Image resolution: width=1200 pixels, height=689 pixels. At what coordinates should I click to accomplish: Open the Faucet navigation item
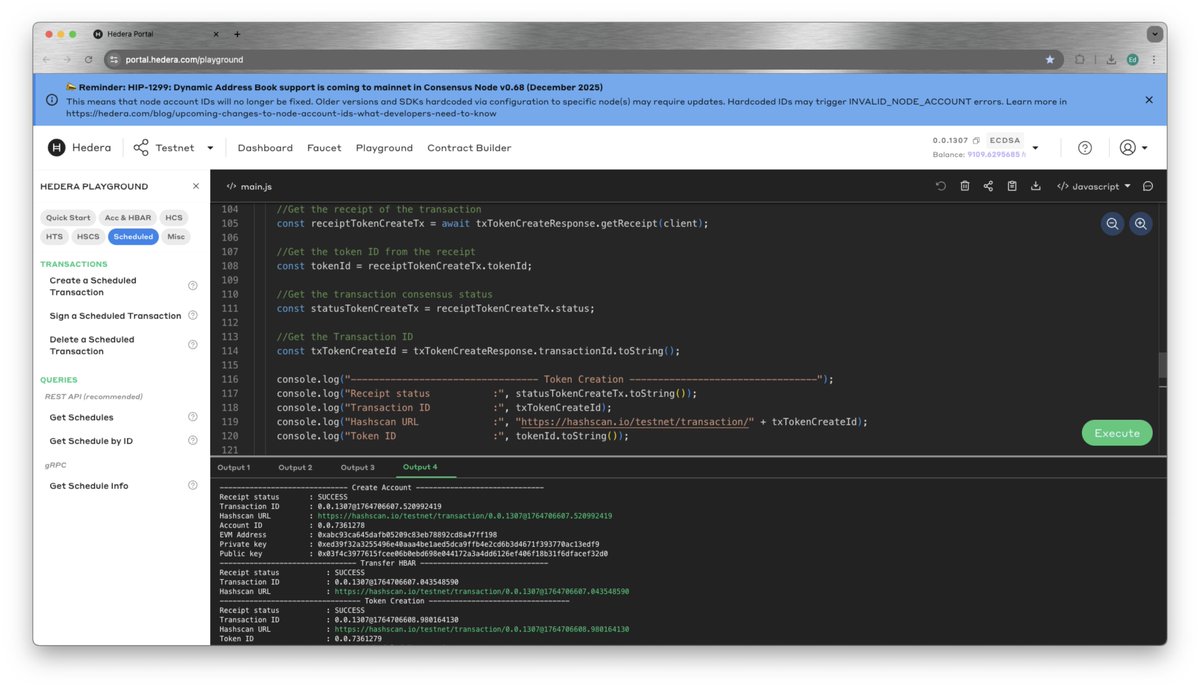324,148
